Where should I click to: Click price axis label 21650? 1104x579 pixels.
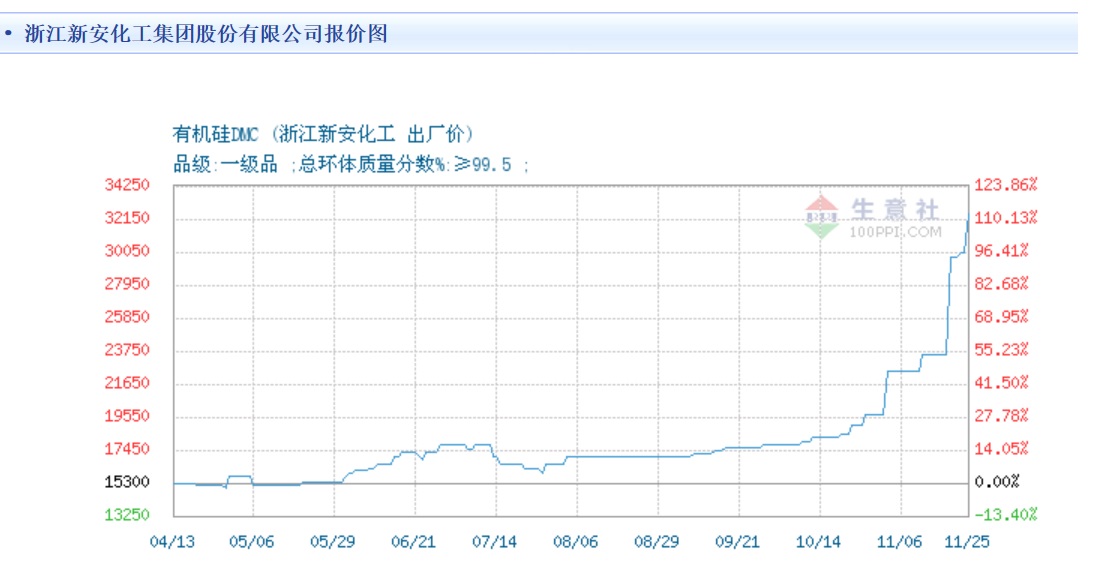(x=127, y=383)
